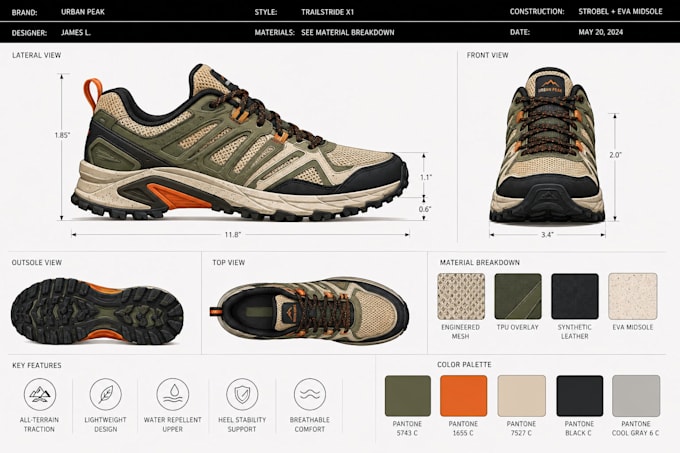
Task: Click the 'PANTONE 1655 C' label
Action: 463,428
